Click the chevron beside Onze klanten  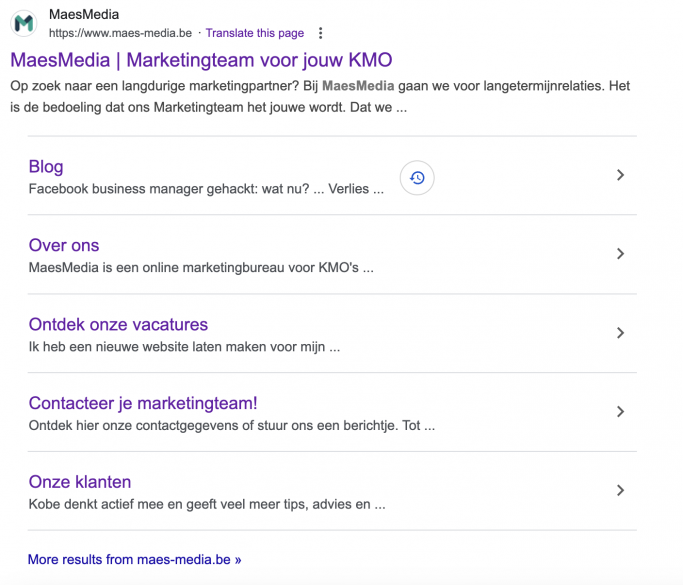click(620, 490)
